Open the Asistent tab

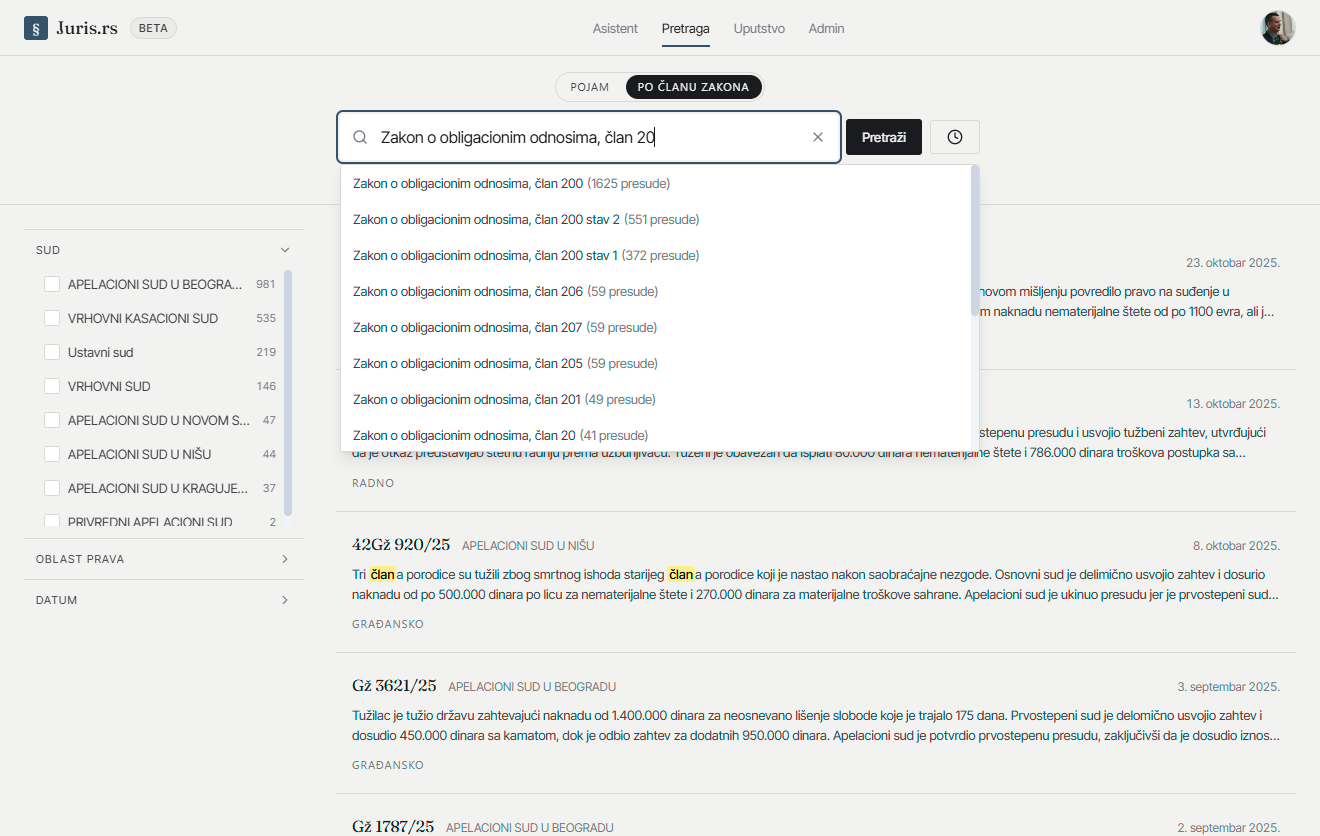click(x=615, y=28)
